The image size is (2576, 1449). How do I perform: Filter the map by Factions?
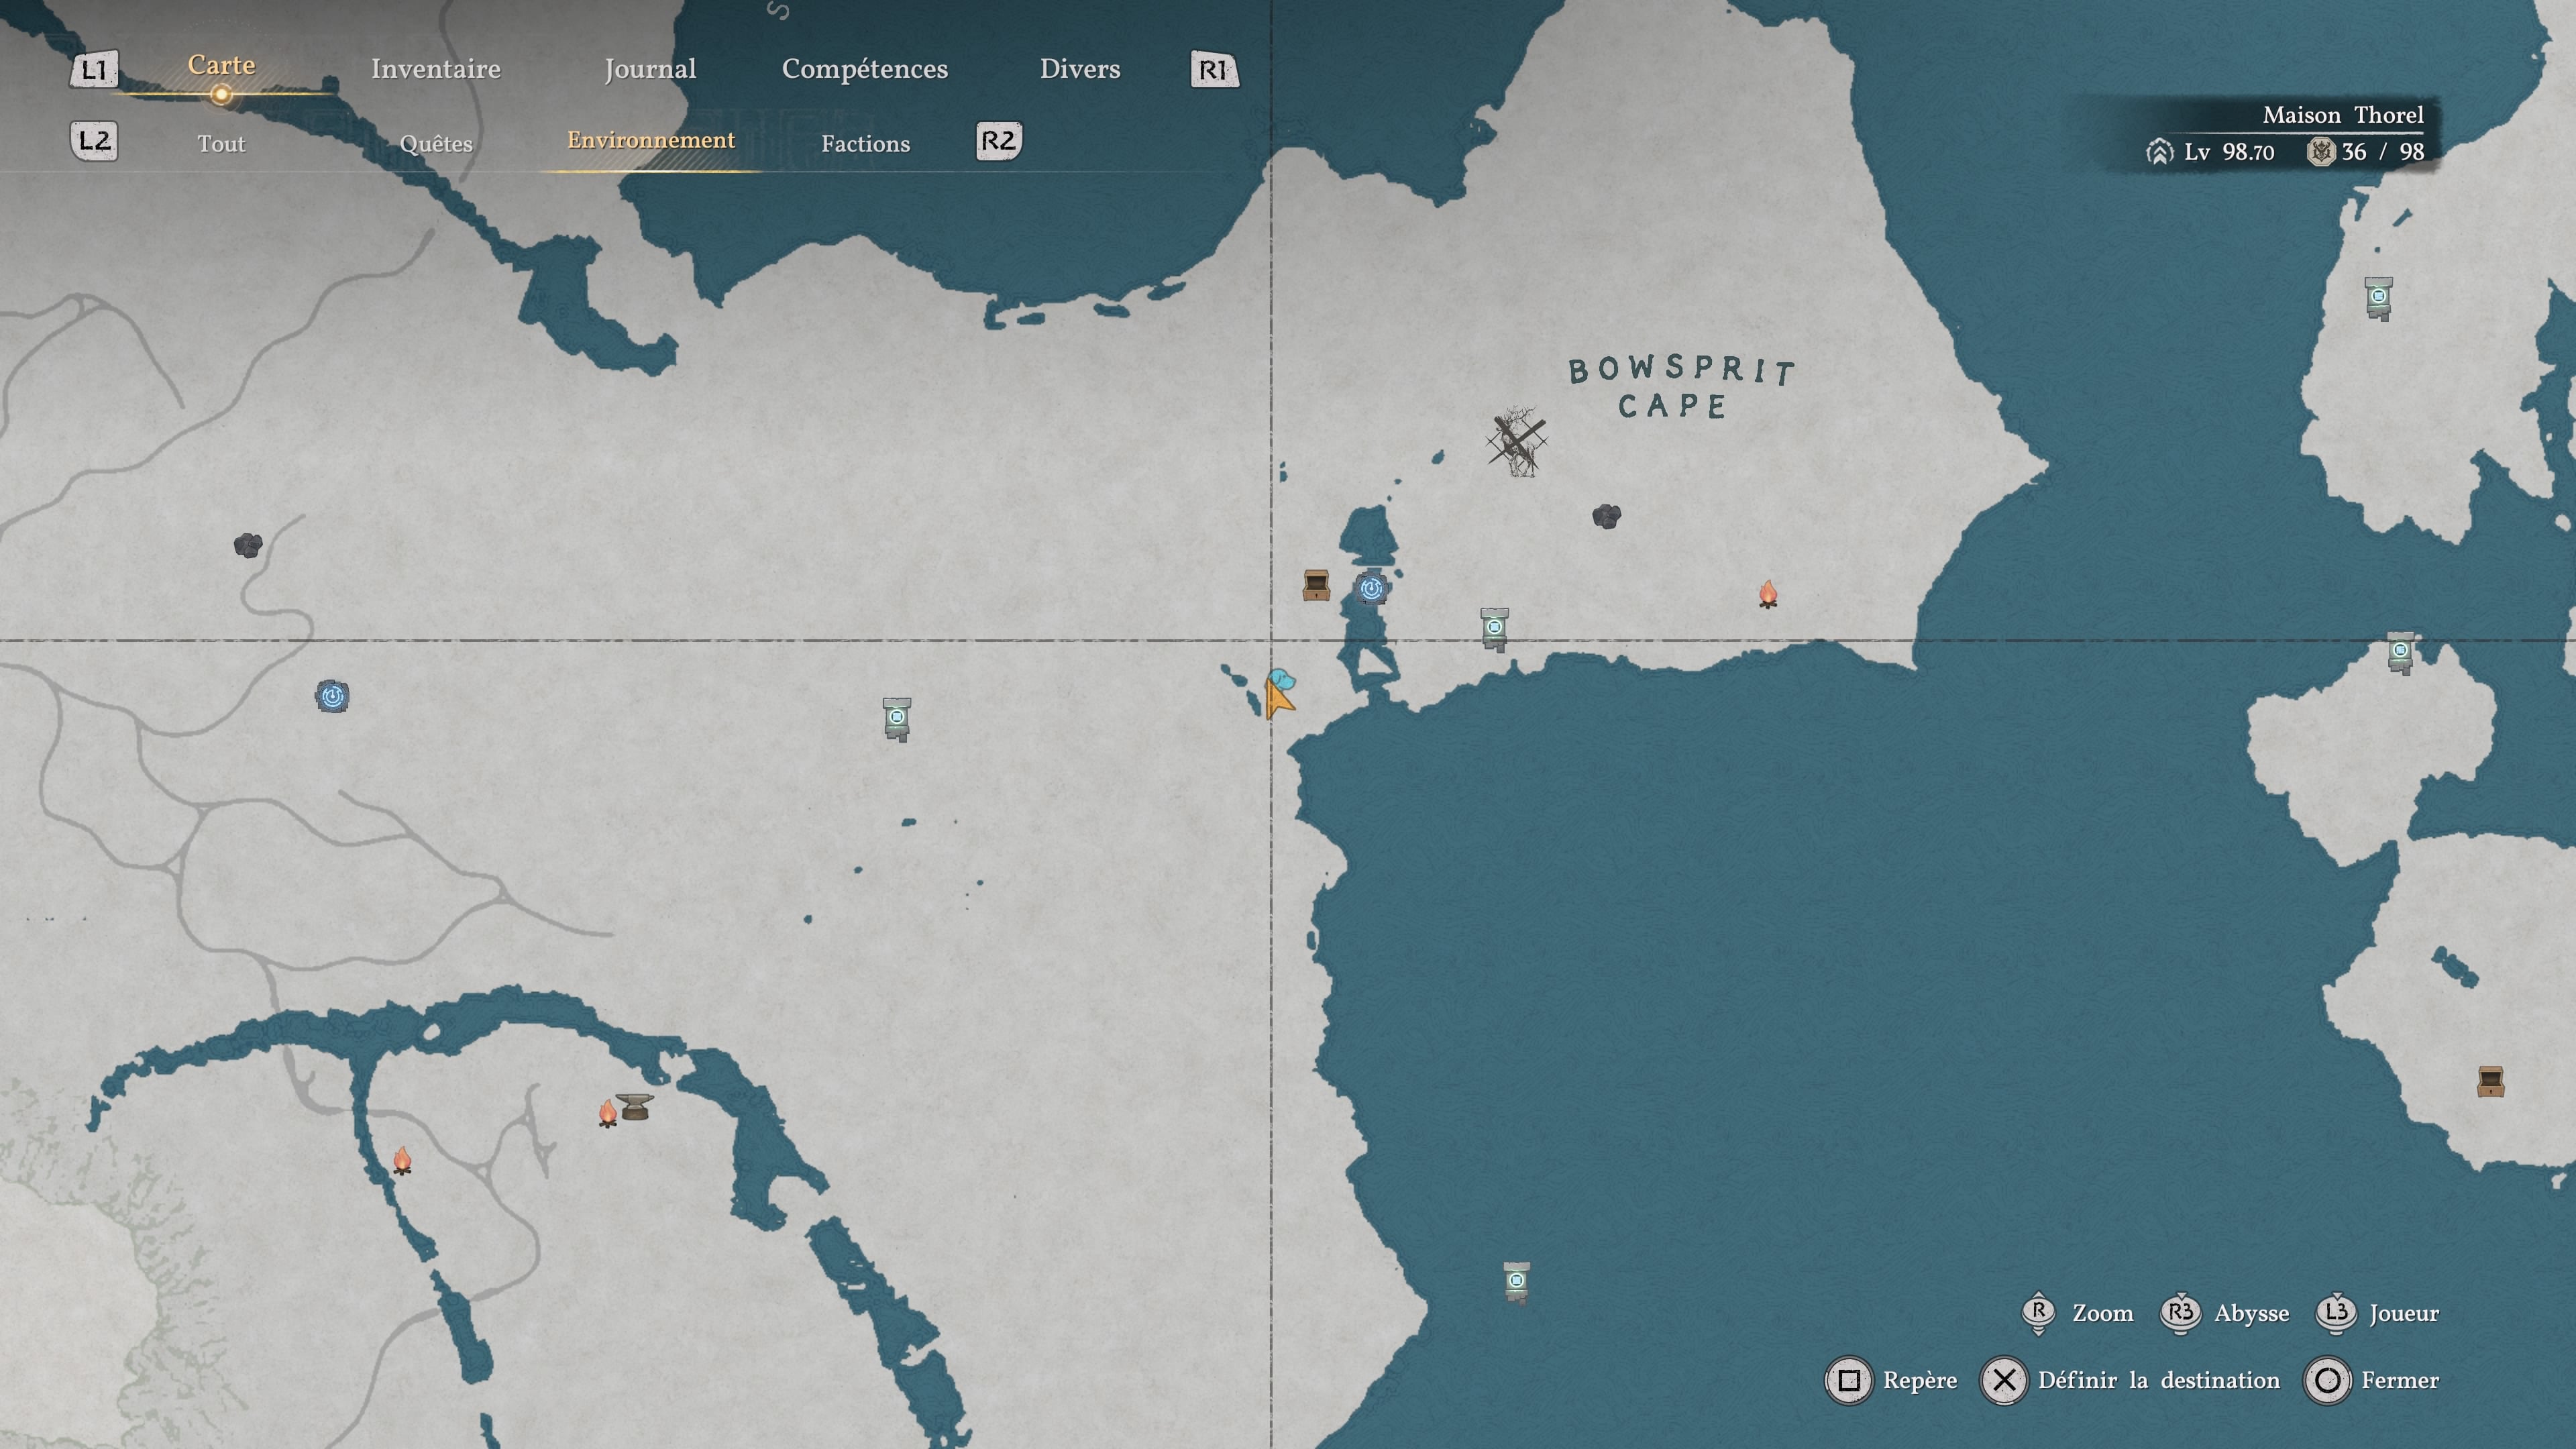click(x=865, y=144)
